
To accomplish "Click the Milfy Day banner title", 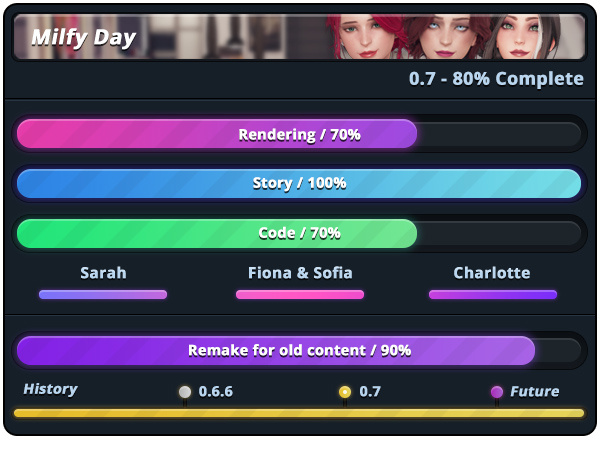I will [x=83, y=38].
